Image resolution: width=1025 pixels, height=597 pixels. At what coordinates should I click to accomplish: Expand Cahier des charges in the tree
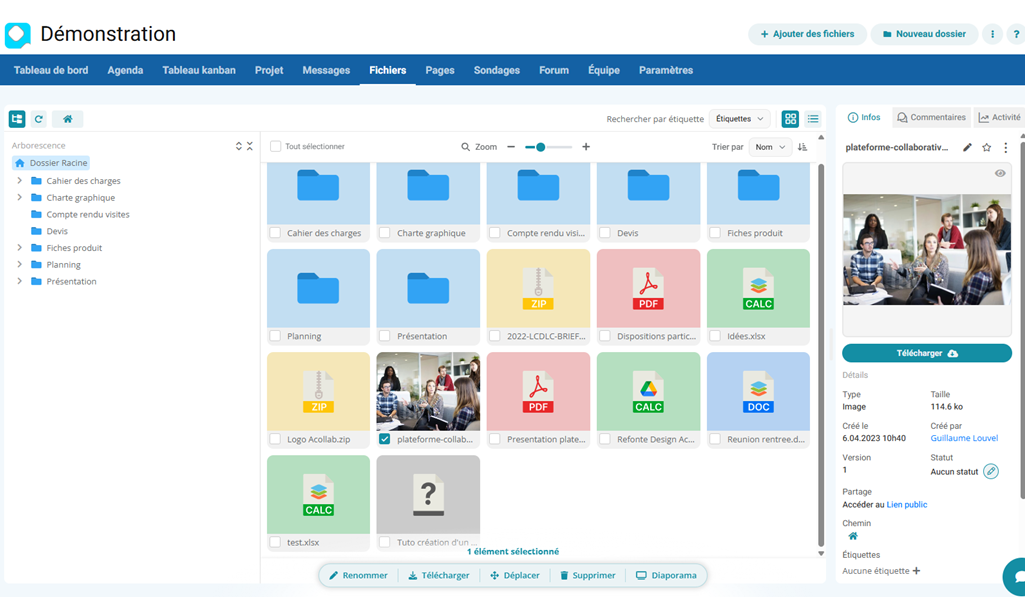point(20,181)
